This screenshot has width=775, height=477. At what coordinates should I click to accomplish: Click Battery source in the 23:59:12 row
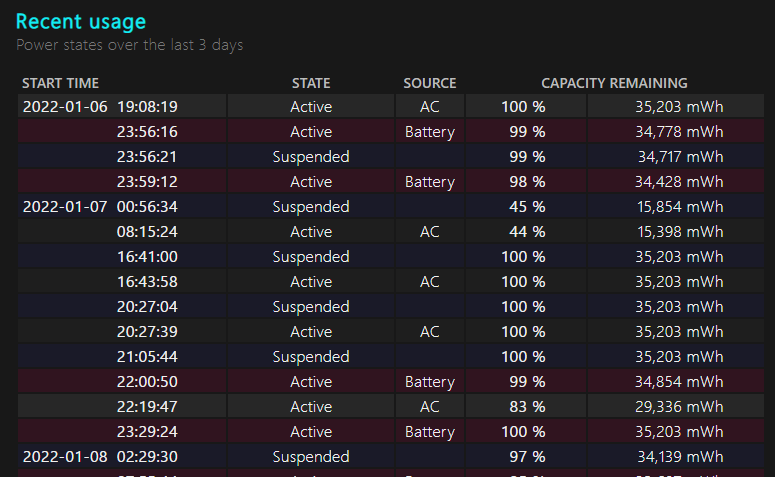[430, 182]
